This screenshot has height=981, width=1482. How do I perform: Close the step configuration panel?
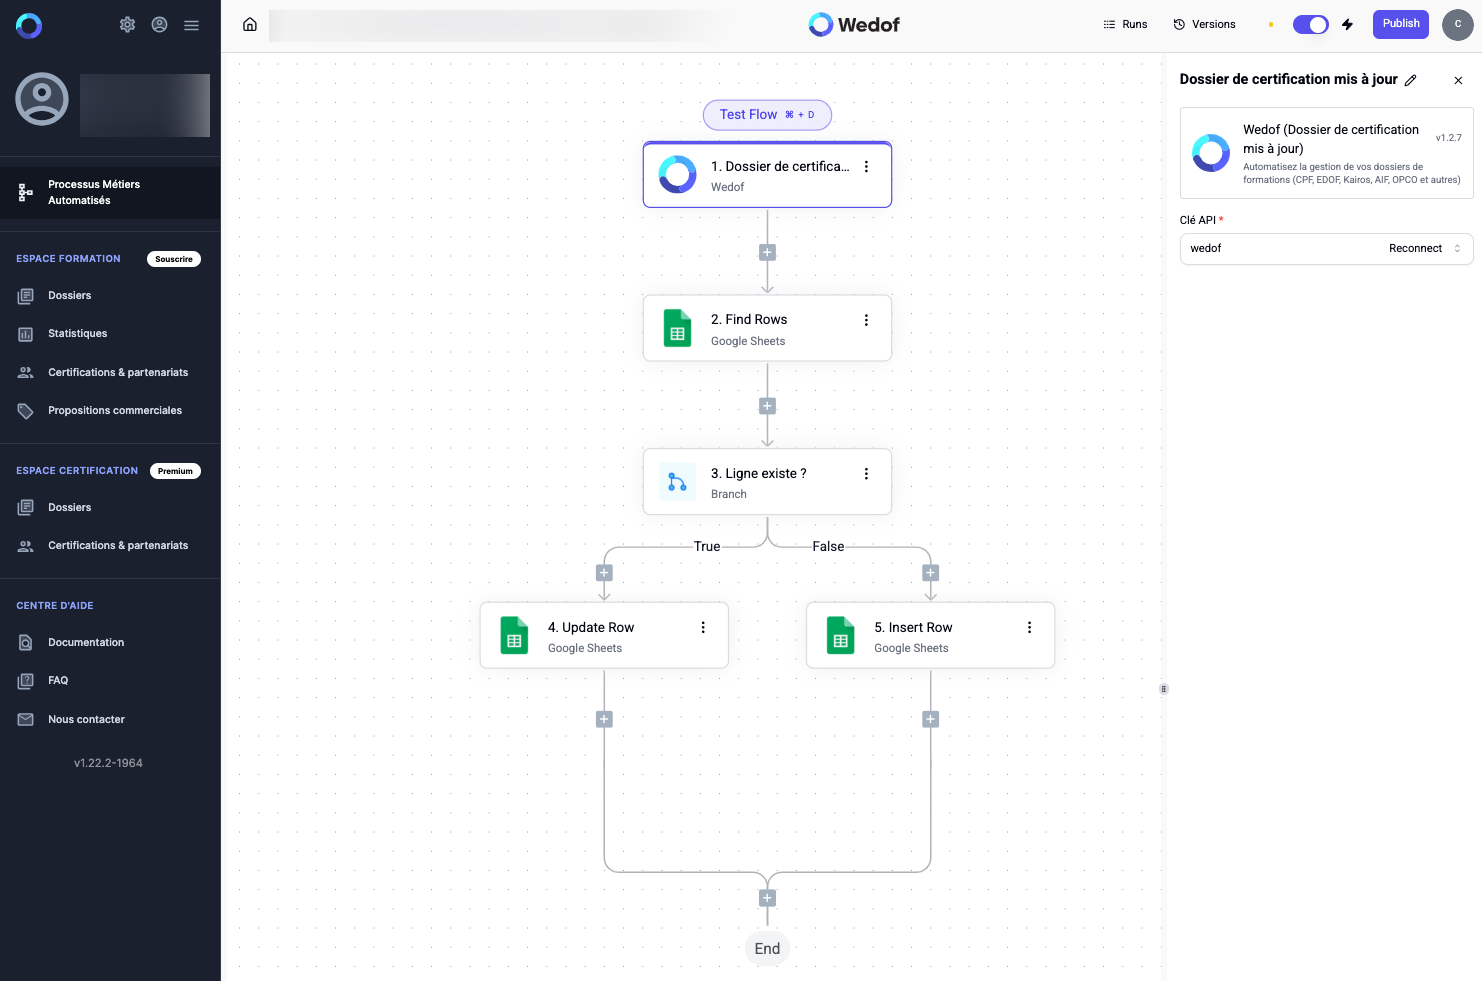pos(1458,80)
